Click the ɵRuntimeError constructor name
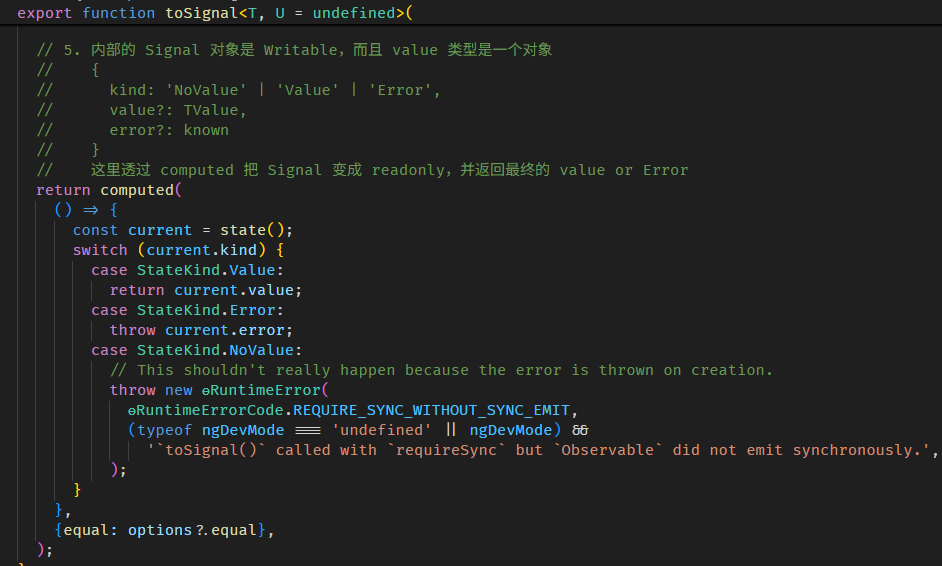This screenshot has width=942, height=566. 260,390
